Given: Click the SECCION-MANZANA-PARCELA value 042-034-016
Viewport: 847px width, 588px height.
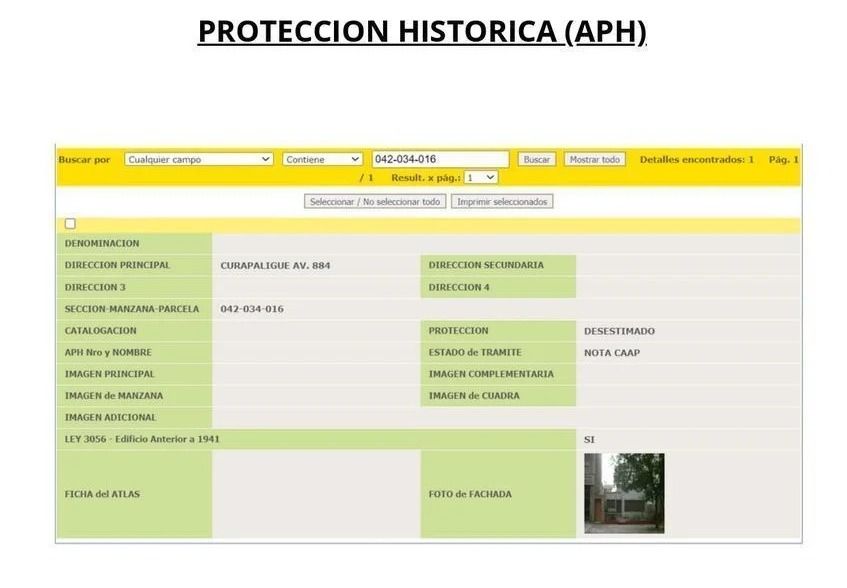Looking at the screenshot, I should [x=252, y=309].
